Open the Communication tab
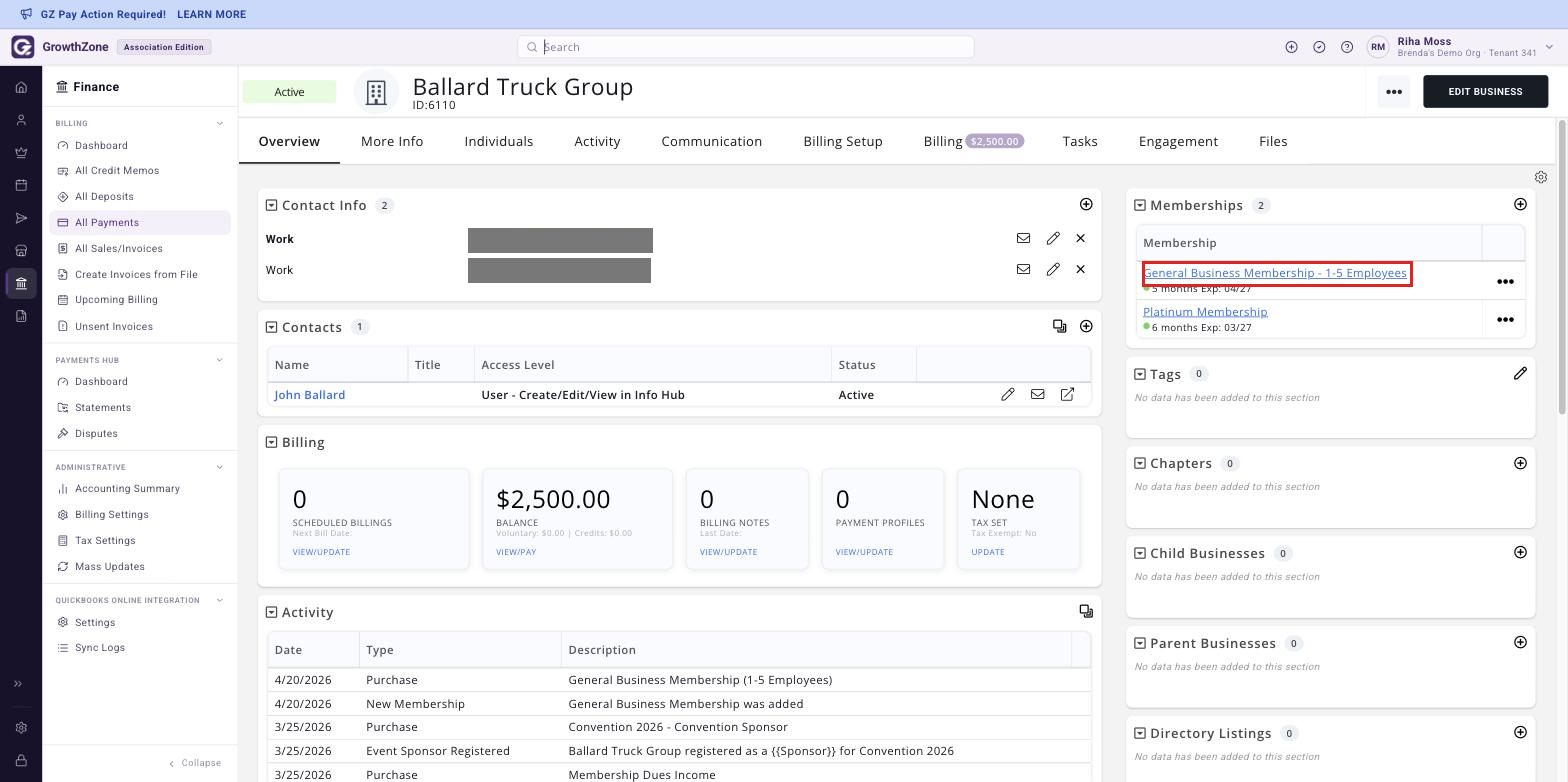1568x782 pixels. pyautogui.click(x=711, y=141)
